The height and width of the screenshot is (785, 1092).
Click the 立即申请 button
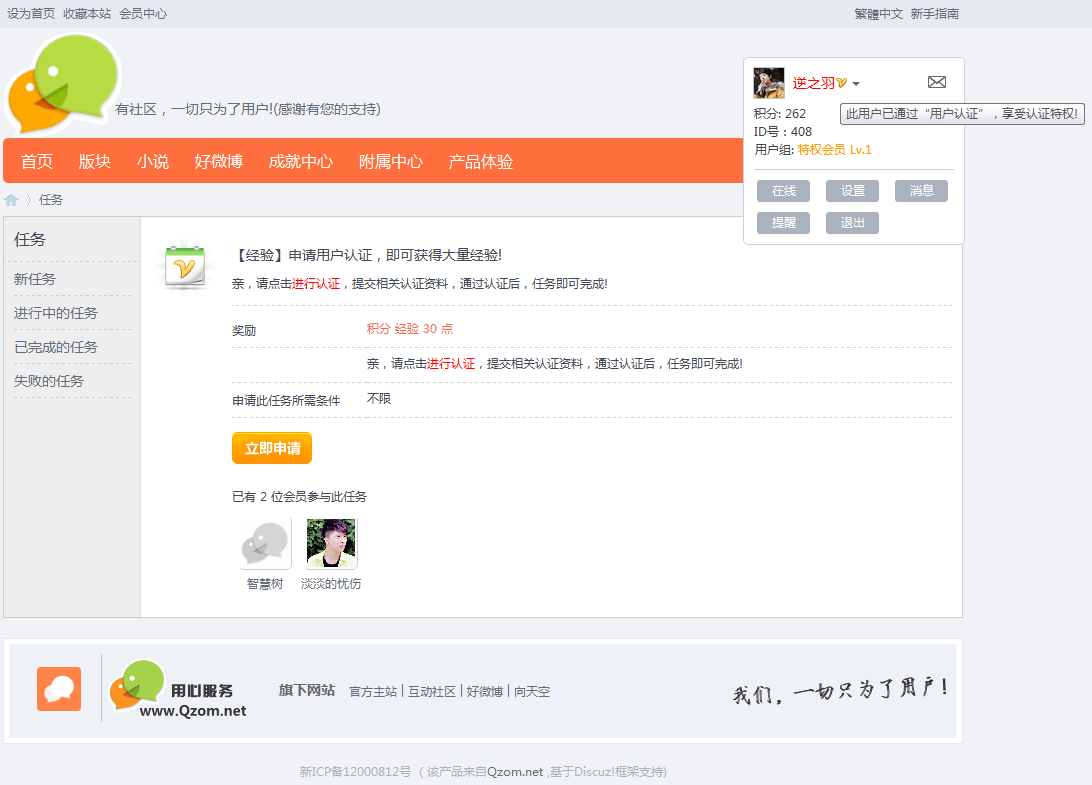(x=272, y=448)
